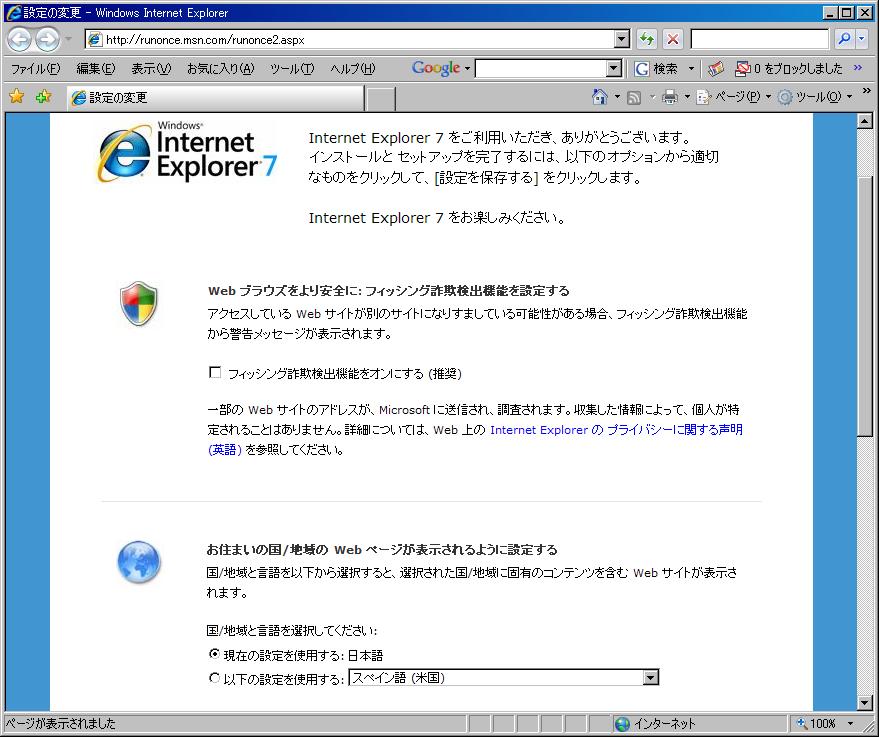Open the 編集(E) menu
The width and height of the screenshot is (879, 737).
tap(95, 68)
